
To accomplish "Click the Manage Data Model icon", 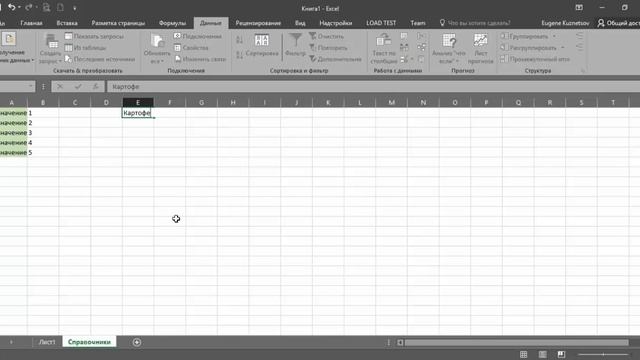I will click(421, 59).
